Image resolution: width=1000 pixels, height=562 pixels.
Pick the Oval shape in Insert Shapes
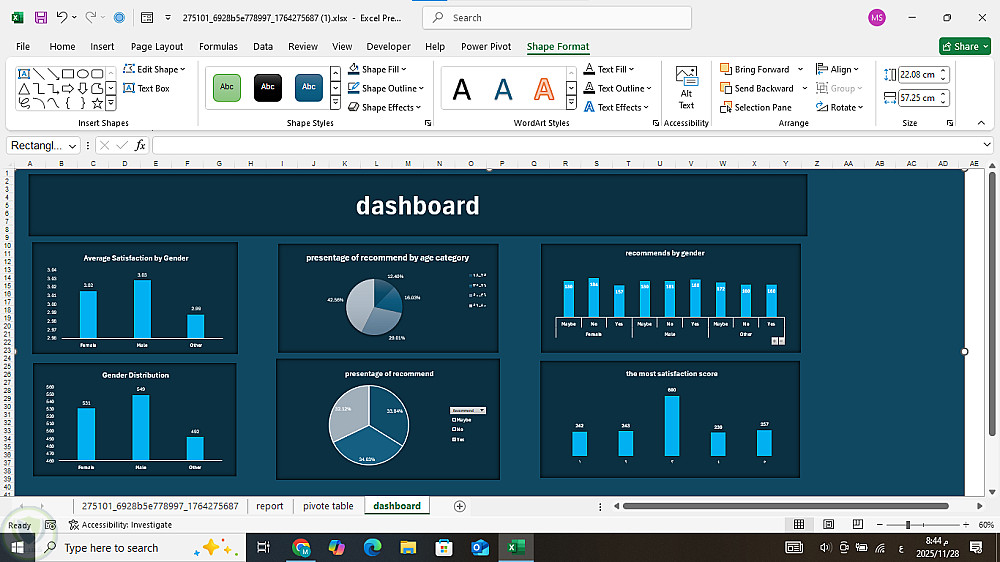[82, 74]
